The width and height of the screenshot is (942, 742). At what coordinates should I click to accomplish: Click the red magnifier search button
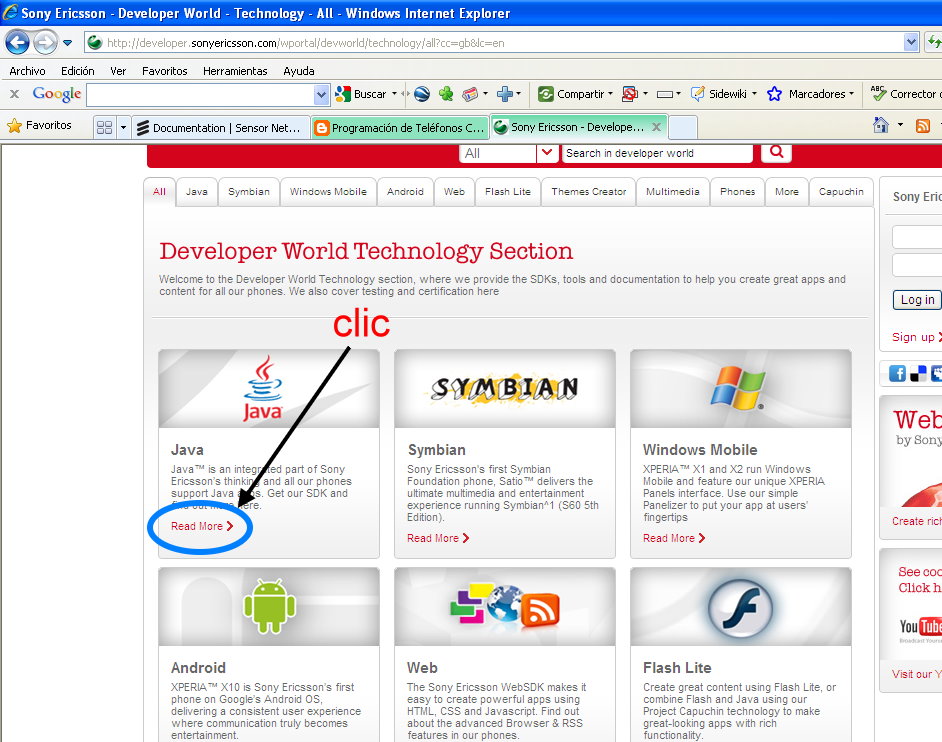click(x=776, y=152)
